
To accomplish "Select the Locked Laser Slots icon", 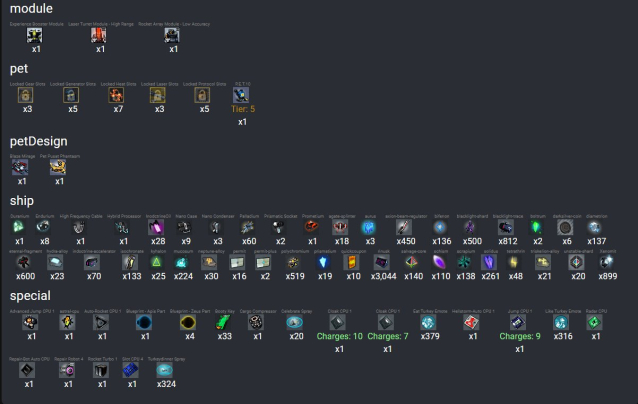I will pos(159,95).
